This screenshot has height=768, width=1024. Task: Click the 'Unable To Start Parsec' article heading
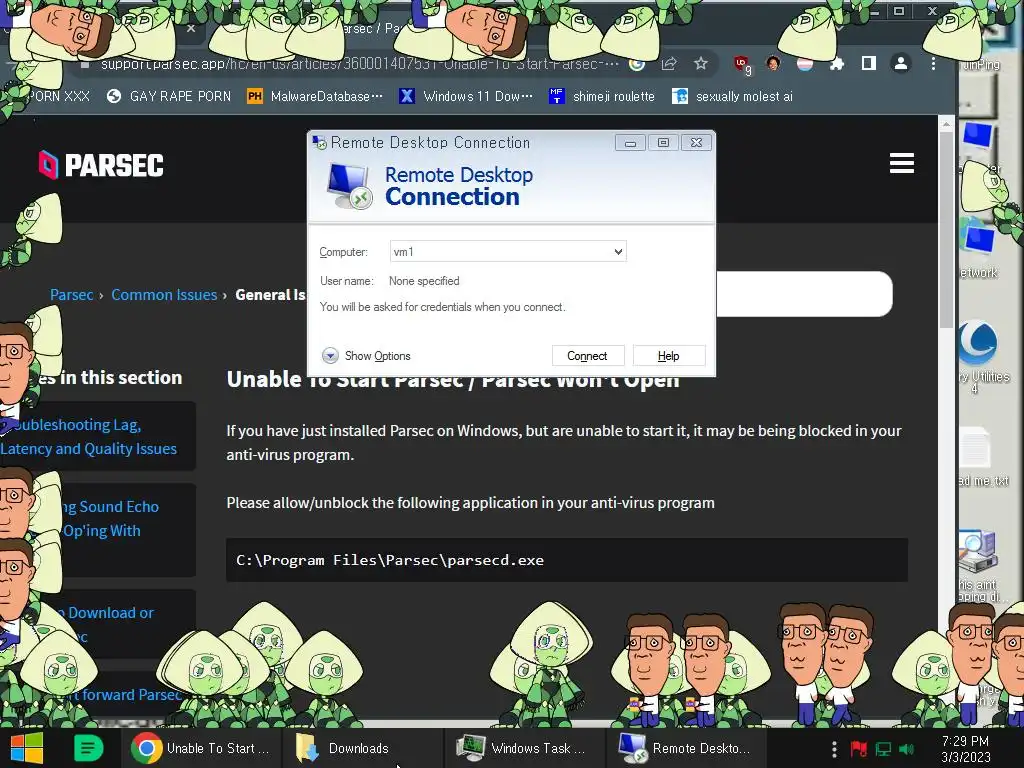tap(453, 381)
